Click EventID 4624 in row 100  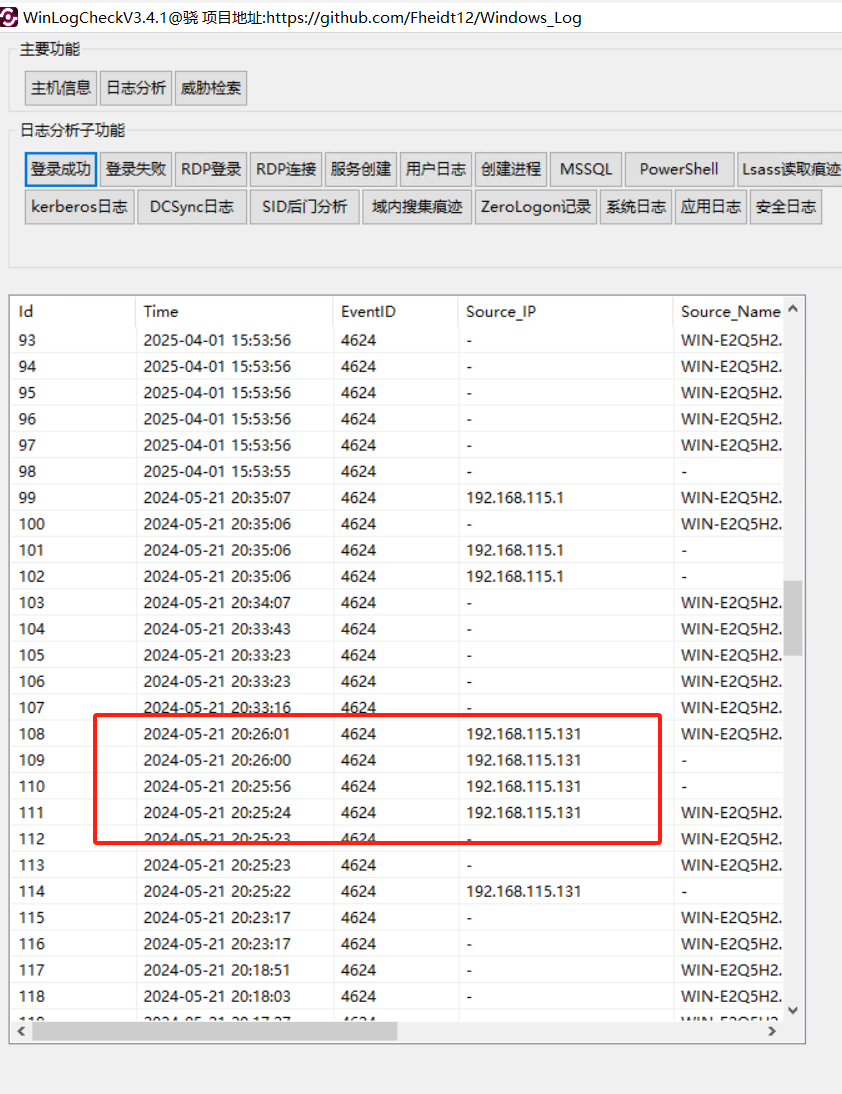(359, 525)
